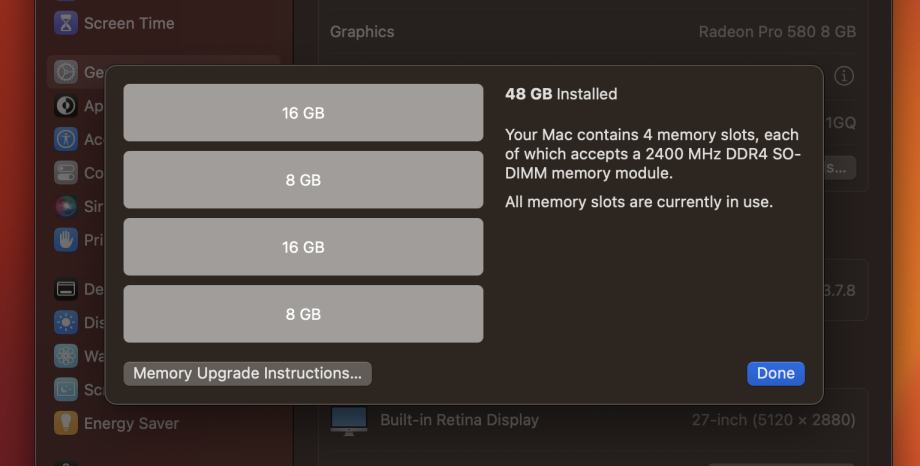
Task: Click the last 8 GB memory slot
Action: coord(303,314)
